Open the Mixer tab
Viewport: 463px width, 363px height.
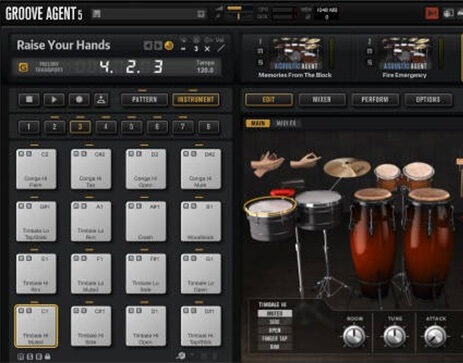click(x=322, y=100)
